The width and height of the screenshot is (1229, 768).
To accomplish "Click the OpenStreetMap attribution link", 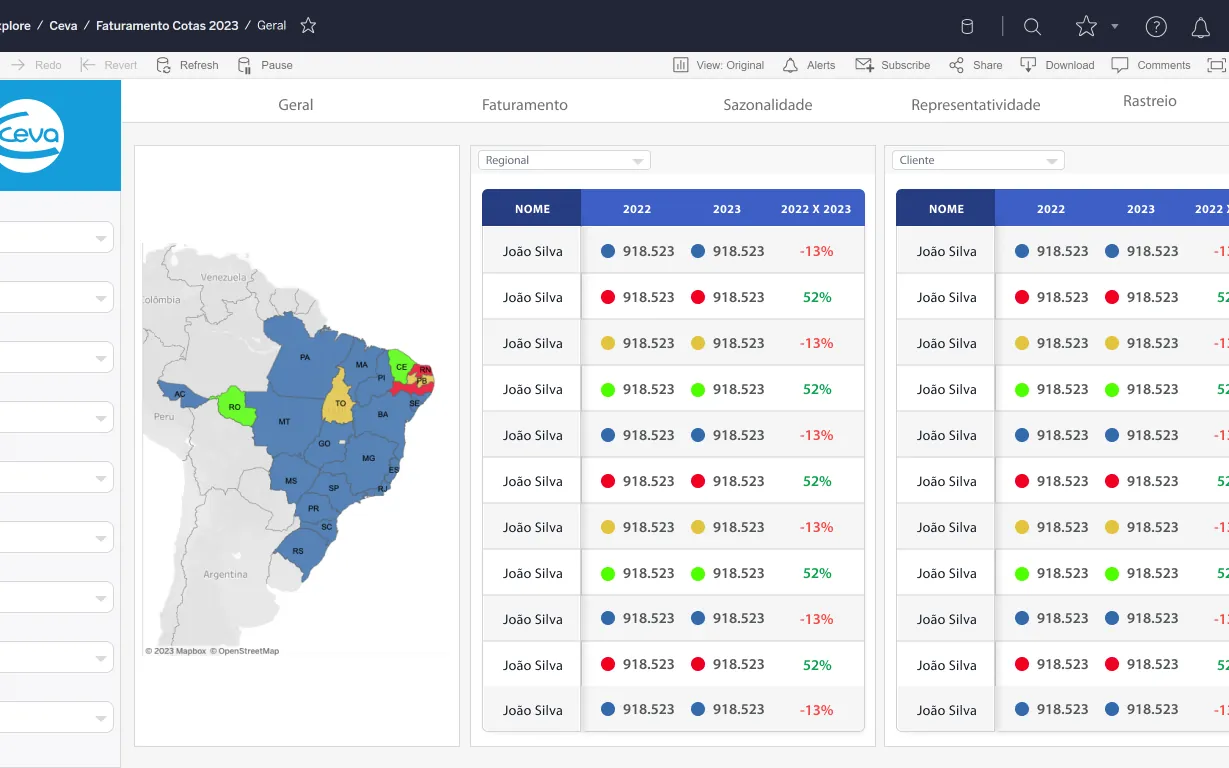I will [x=244, y=651].
